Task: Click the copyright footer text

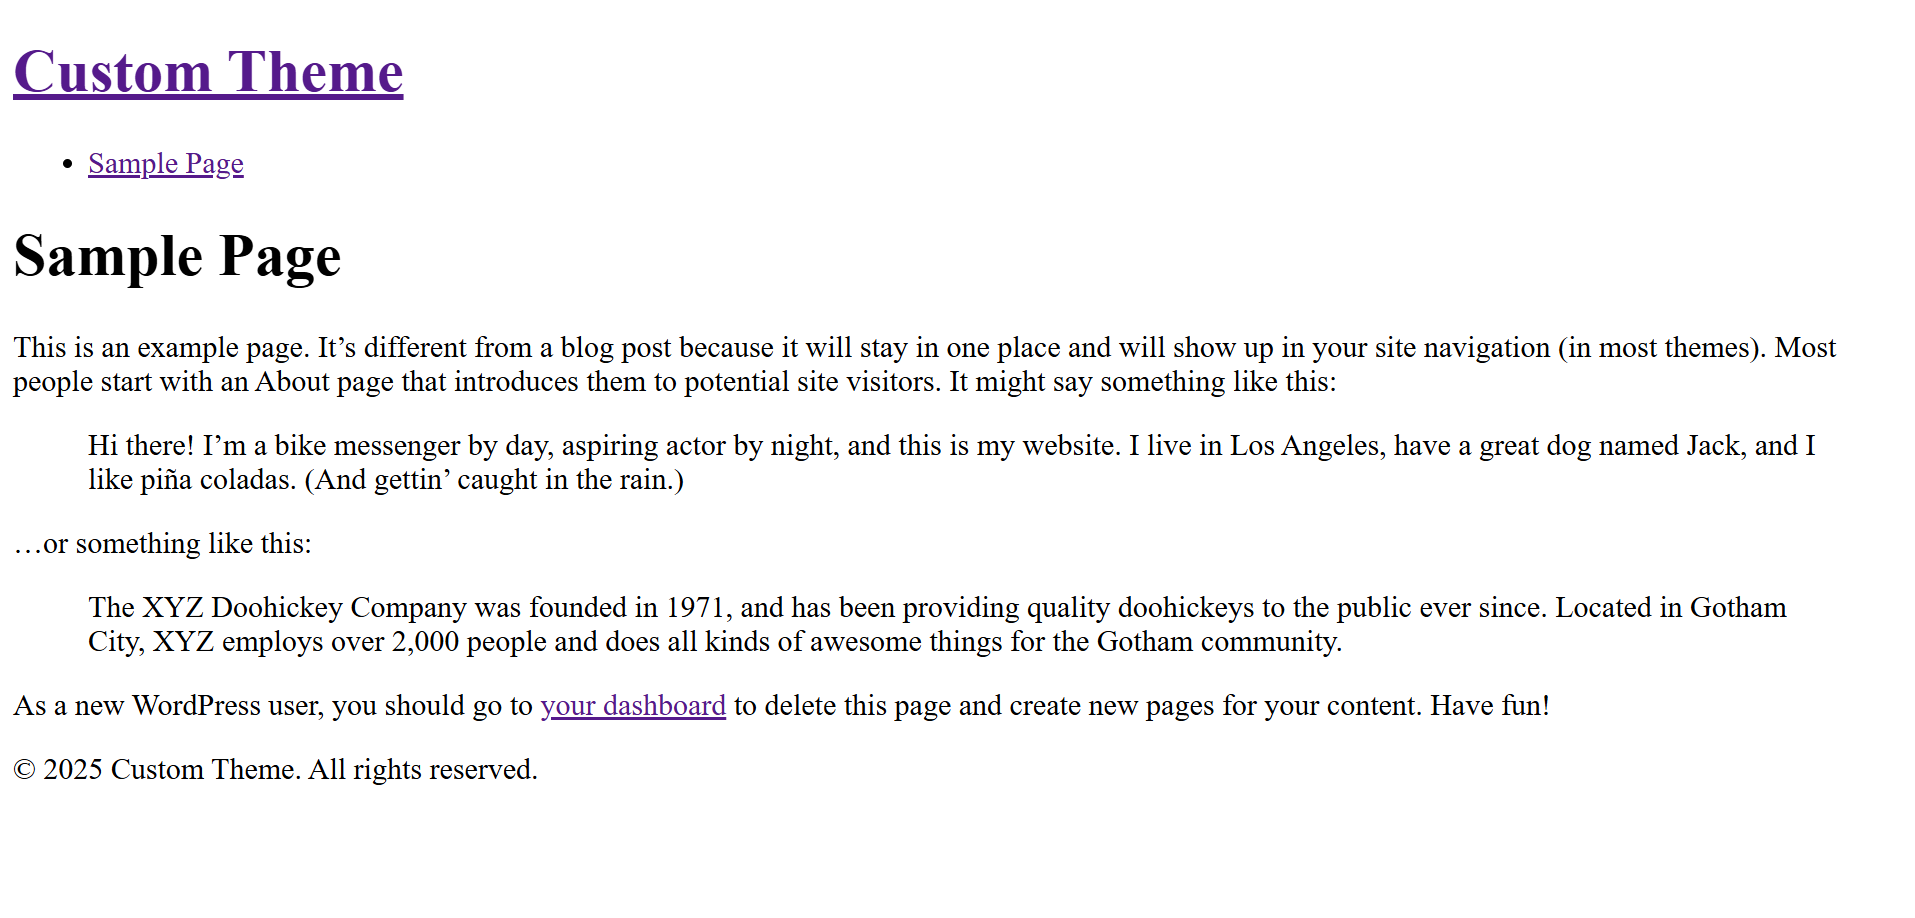Action: click(276, 770)
